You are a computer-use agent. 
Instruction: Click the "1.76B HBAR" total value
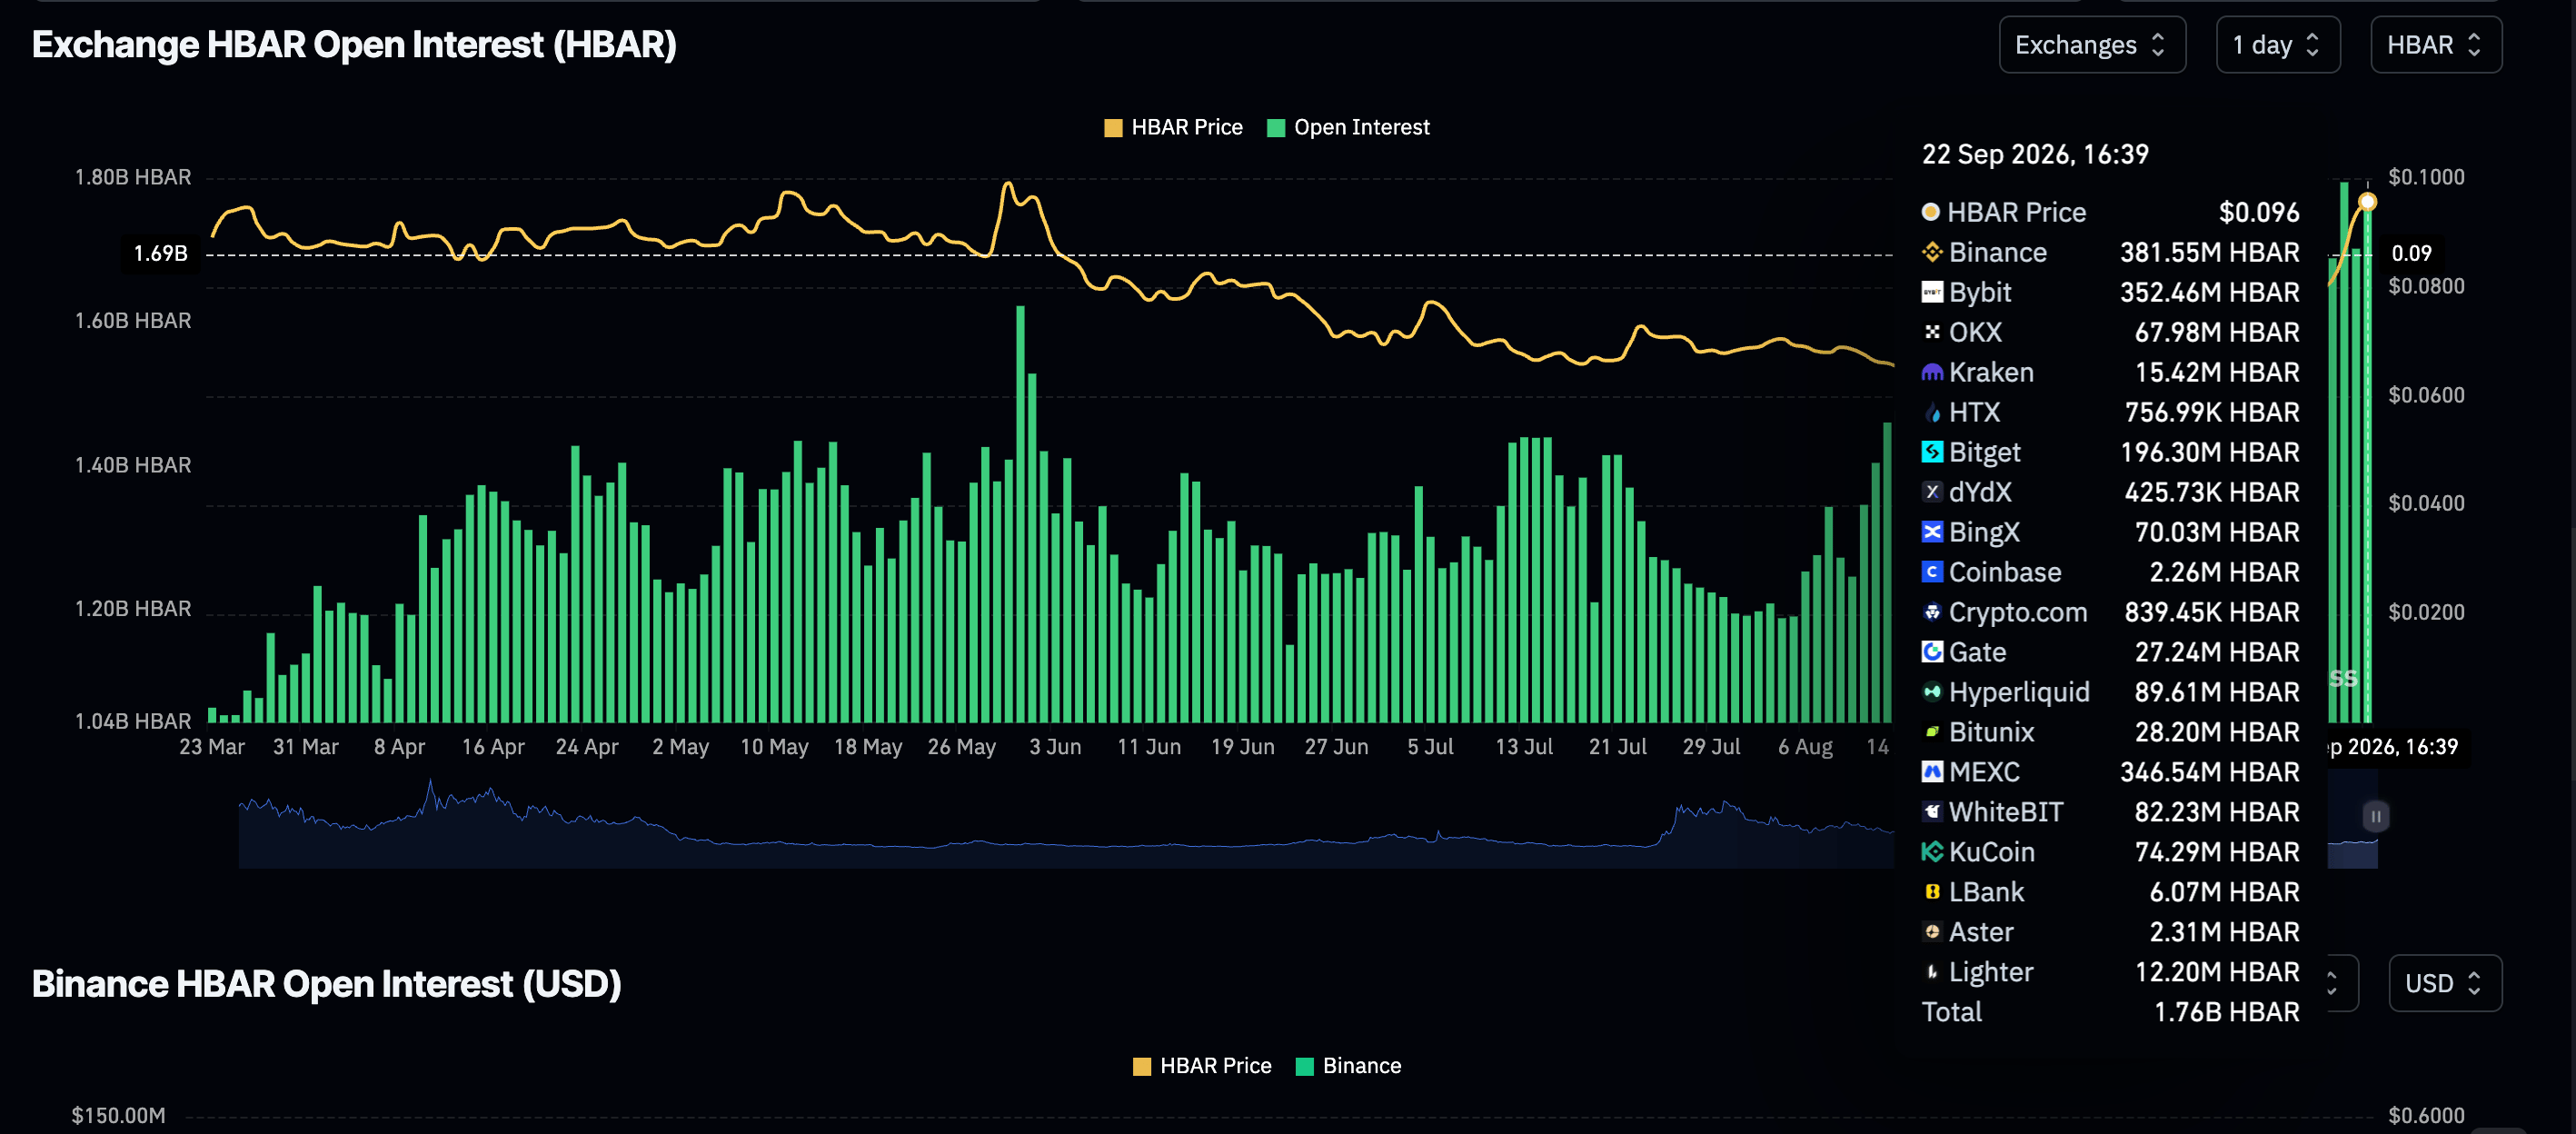[x=2227, y=1012]
